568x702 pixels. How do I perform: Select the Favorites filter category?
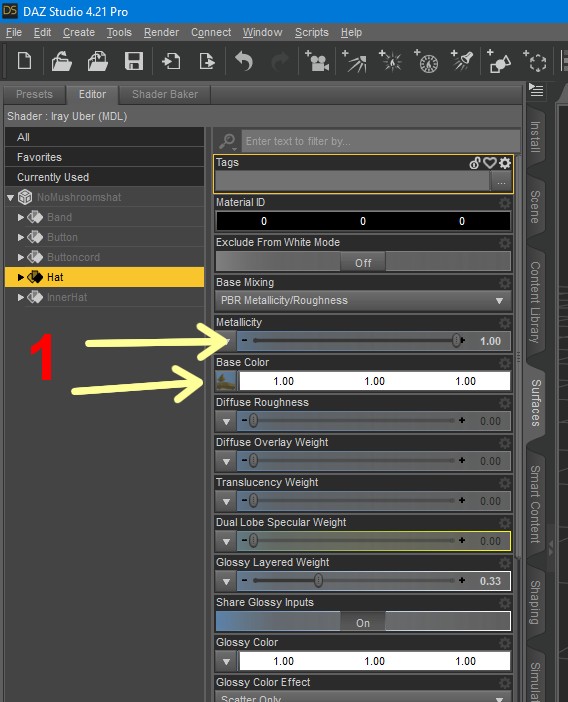pos(104,157)
